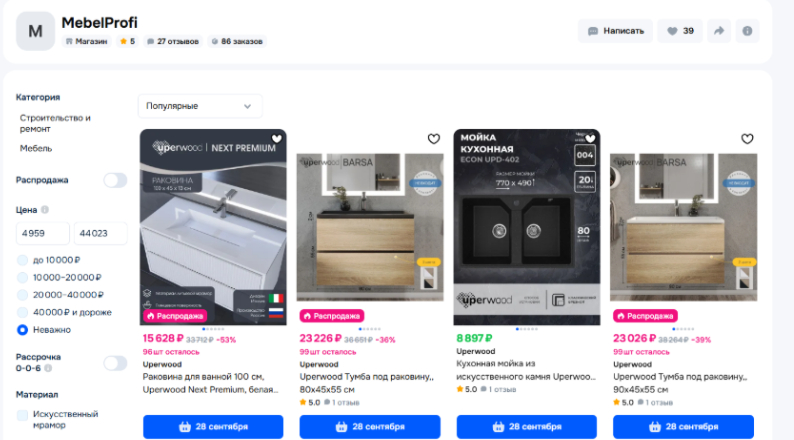
Task: Open title Uperwood Тумба под раковину 90x45x55
Action: tap(680, 383)
